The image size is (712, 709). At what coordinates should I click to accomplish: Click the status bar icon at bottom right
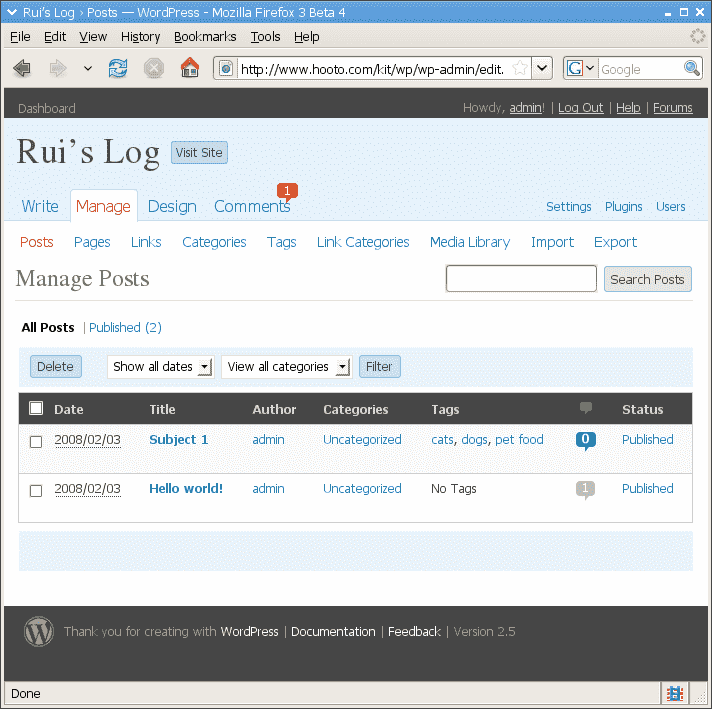[674, 693]
